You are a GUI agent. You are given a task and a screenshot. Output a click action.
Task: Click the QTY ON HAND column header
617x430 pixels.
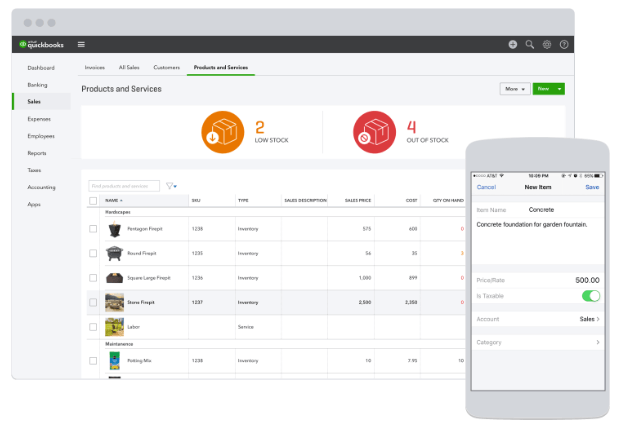[x=448, y=201]
